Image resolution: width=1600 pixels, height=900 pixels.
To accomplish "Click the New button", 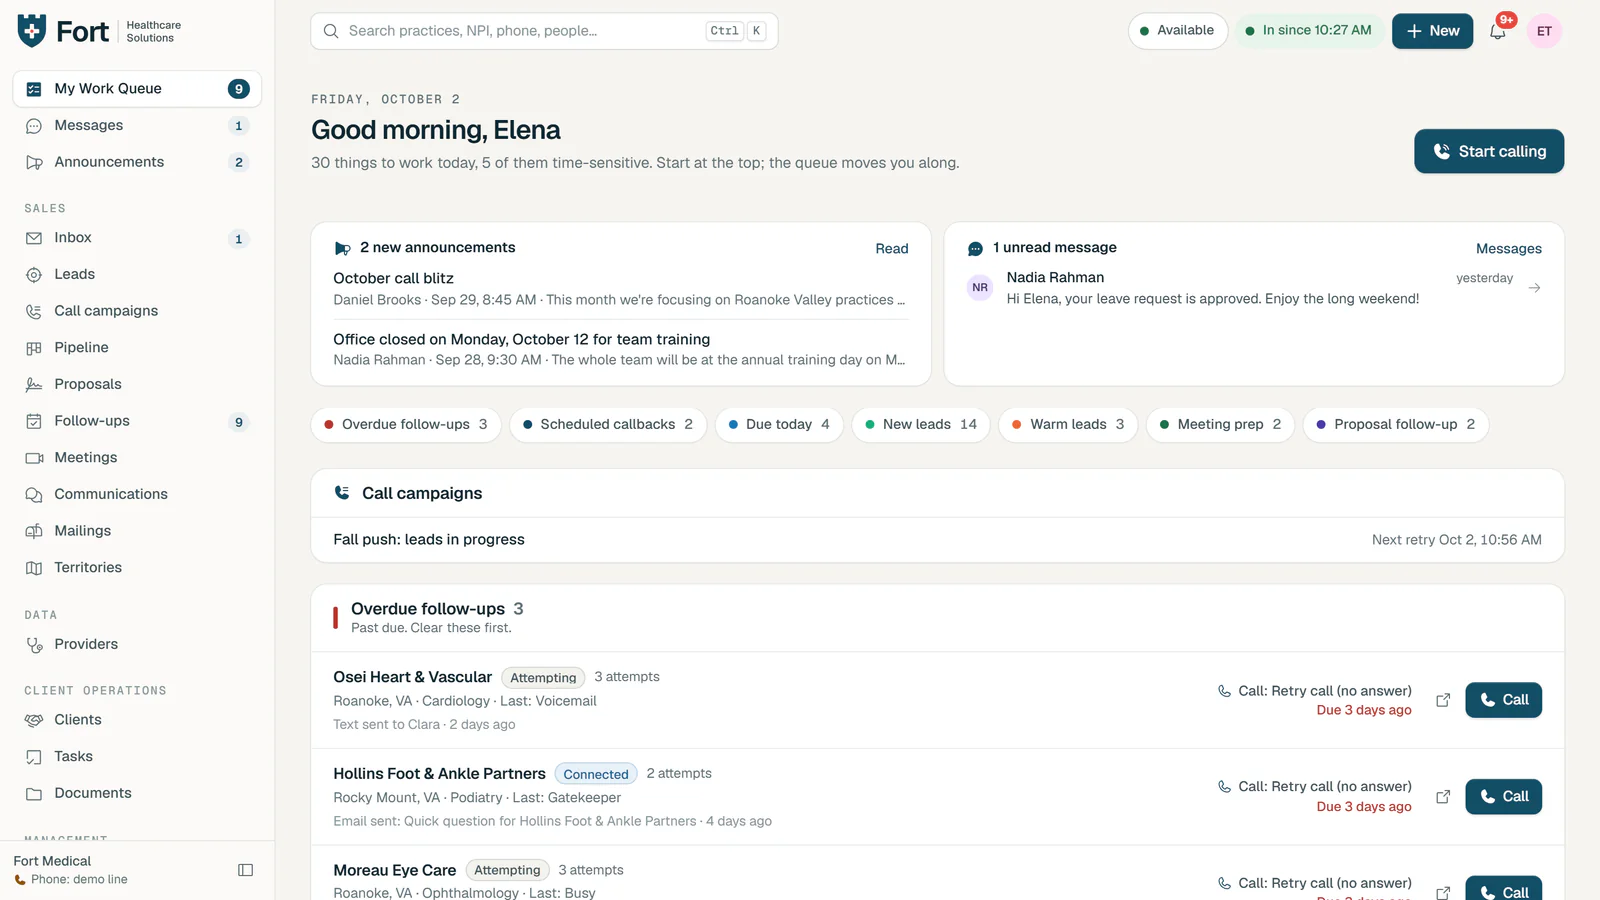I will 1432,31.
